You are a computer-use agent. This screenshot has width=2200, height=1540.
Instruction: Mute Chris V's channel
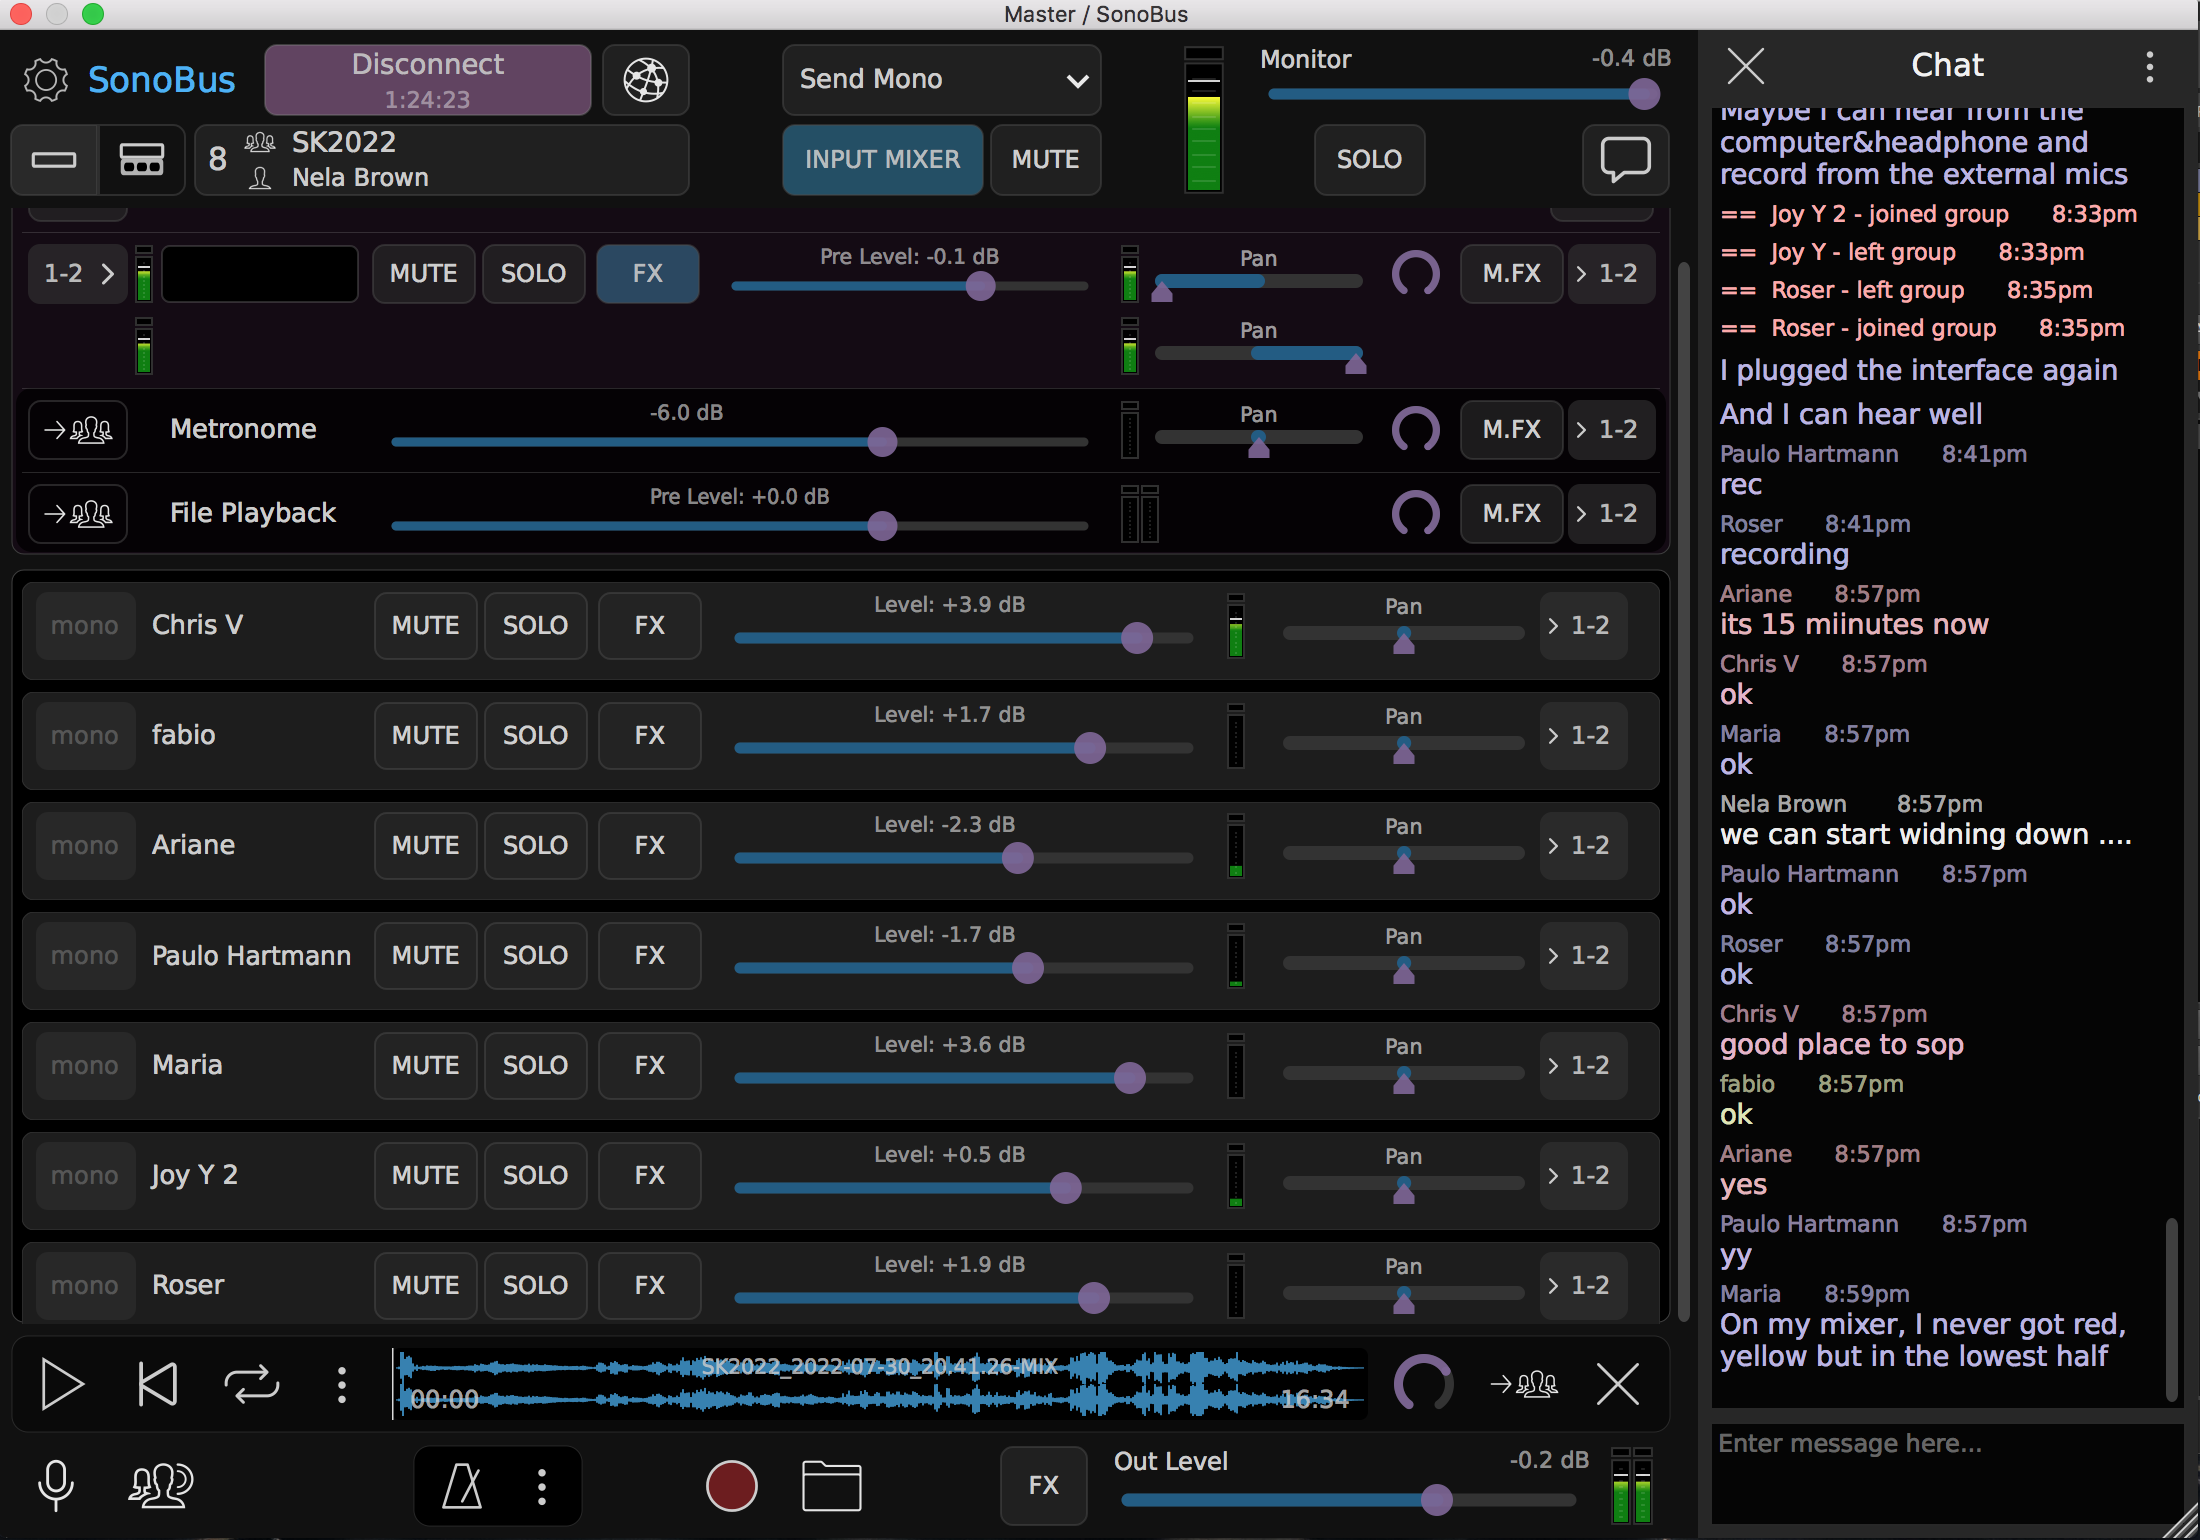425,625
